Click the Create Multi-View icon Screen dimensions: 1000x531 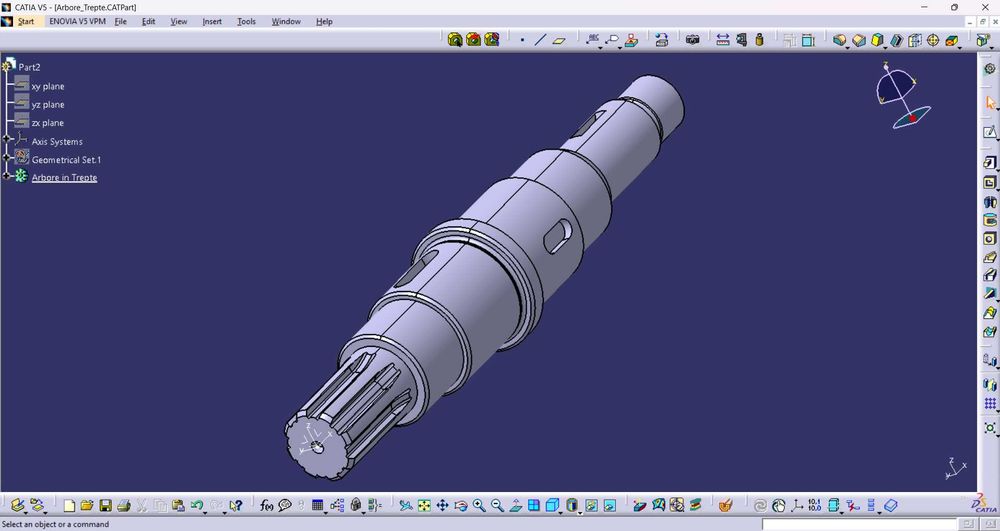tap(534, 506)
